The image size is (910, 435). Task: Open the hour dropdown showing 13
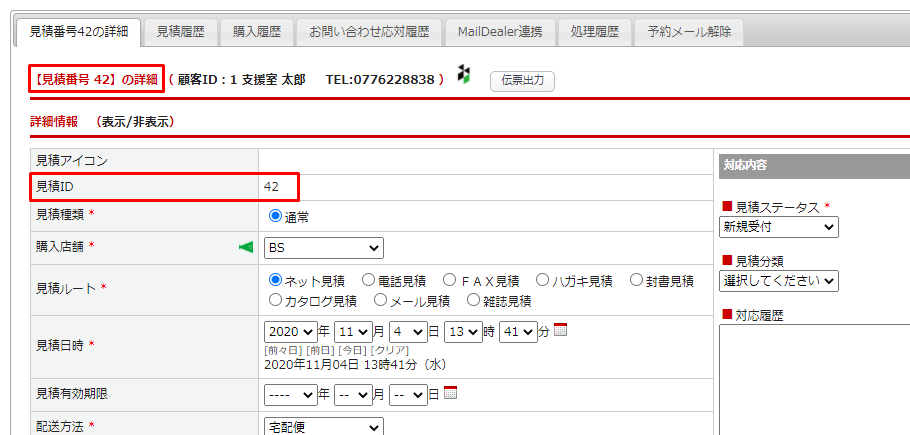(x=463, y=332)
